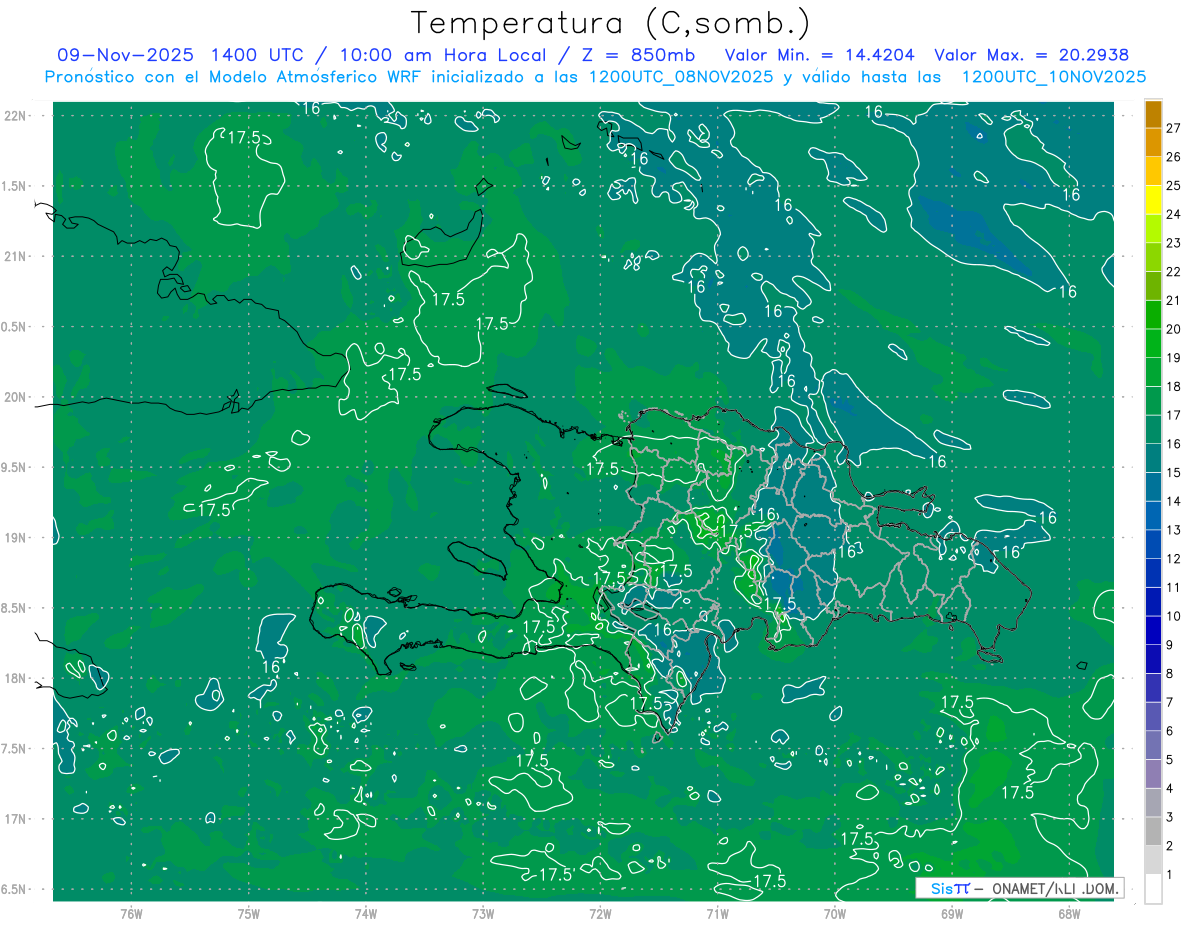1200x927 pixels.
Task: Click the "19N" latitude axis label
Action: tap(15, 538)
